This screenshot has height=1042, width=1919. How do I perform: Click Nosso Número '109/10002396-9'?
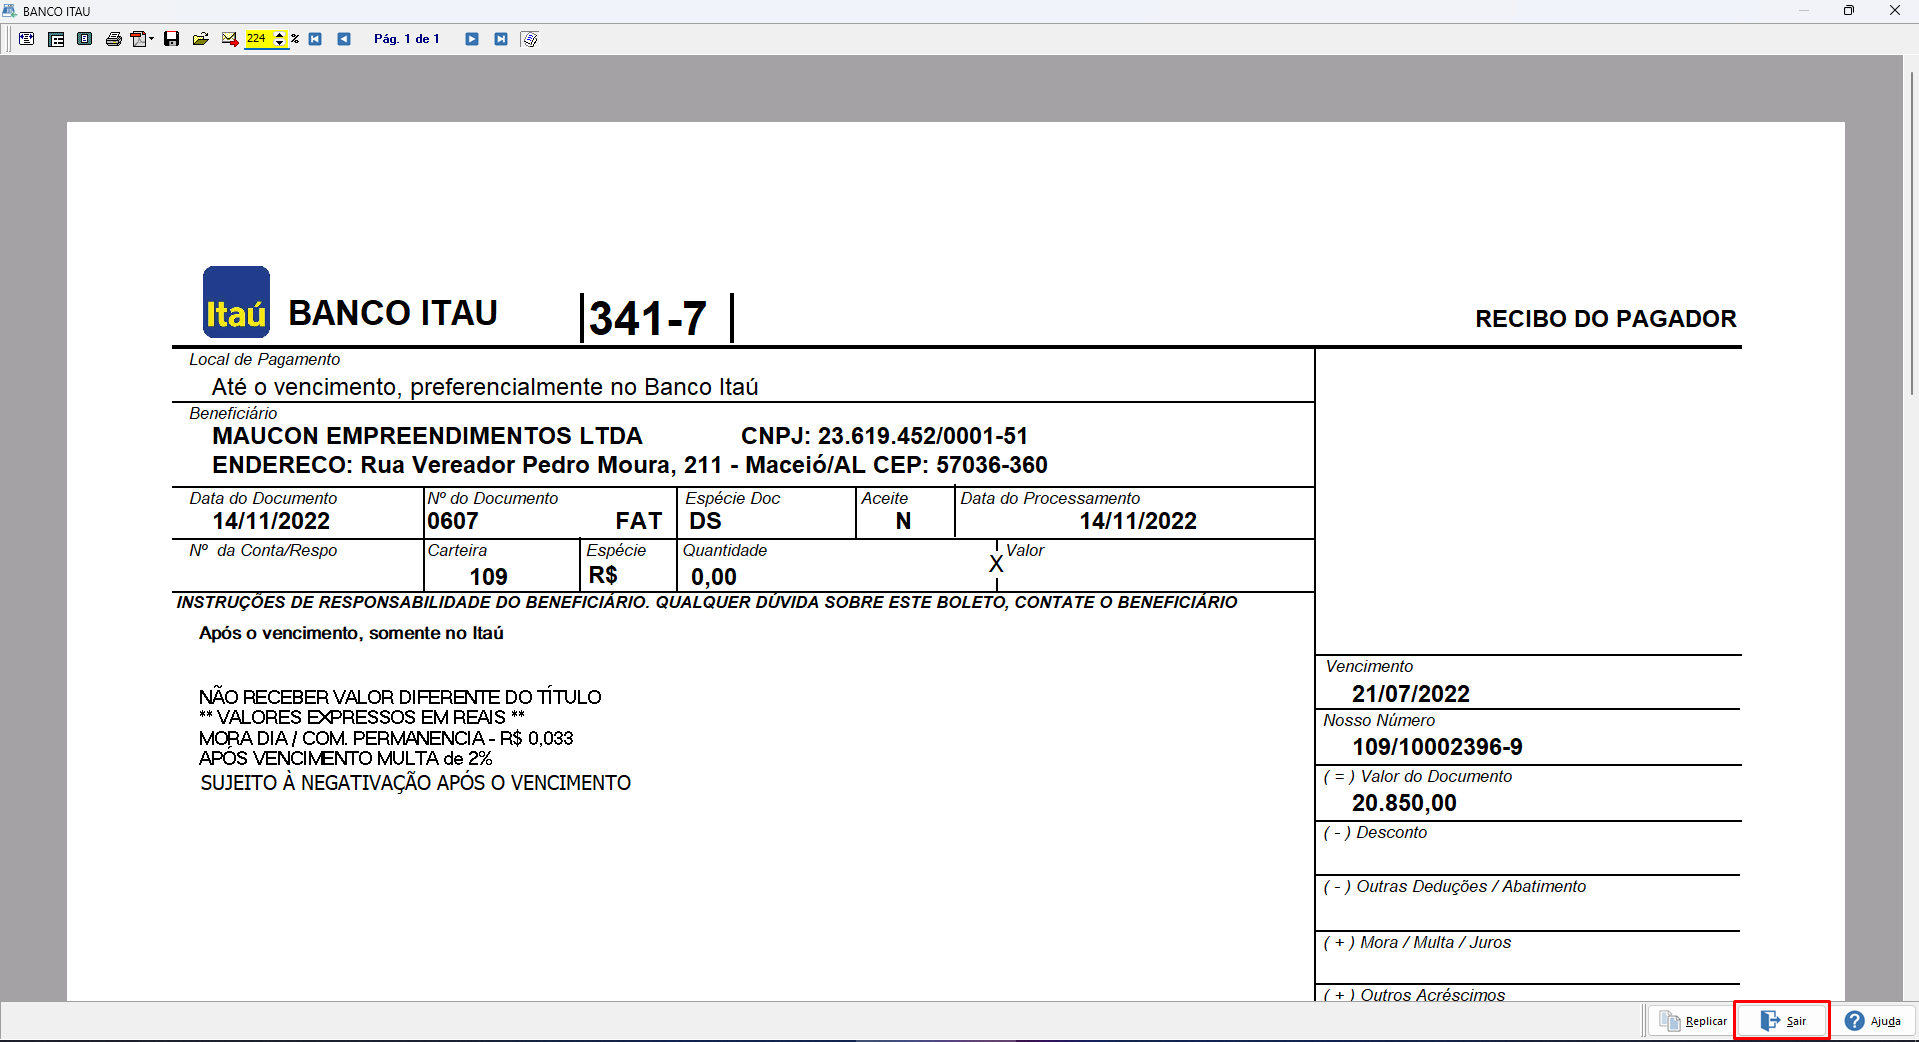coord(1438,747)
